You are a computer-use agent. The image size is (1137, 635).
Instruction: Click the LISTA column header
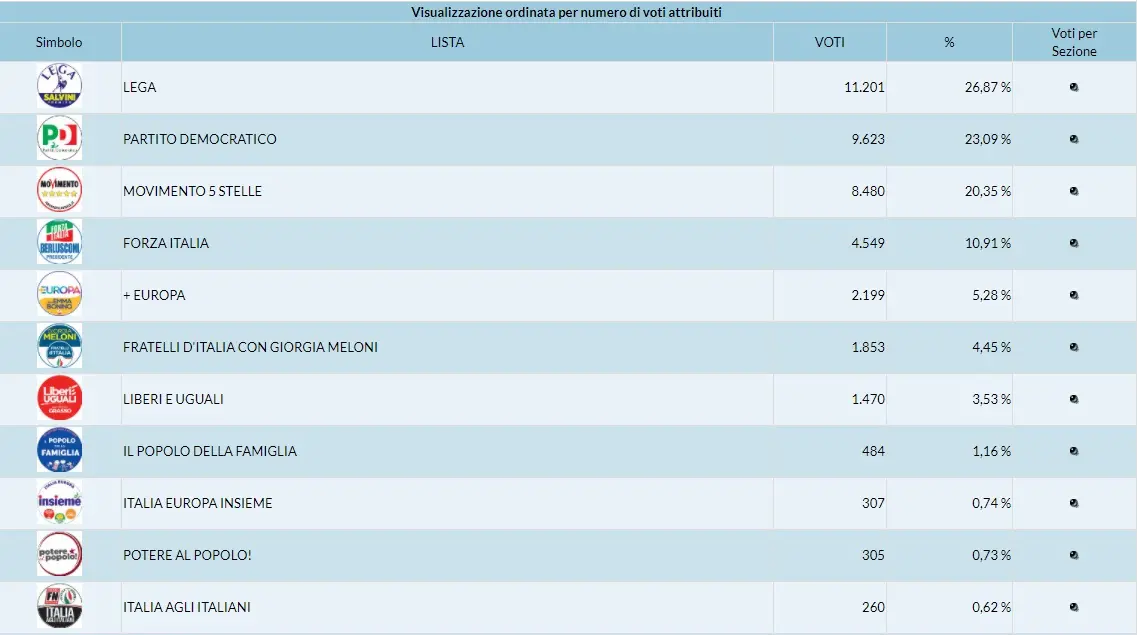(x=447, y=42)
